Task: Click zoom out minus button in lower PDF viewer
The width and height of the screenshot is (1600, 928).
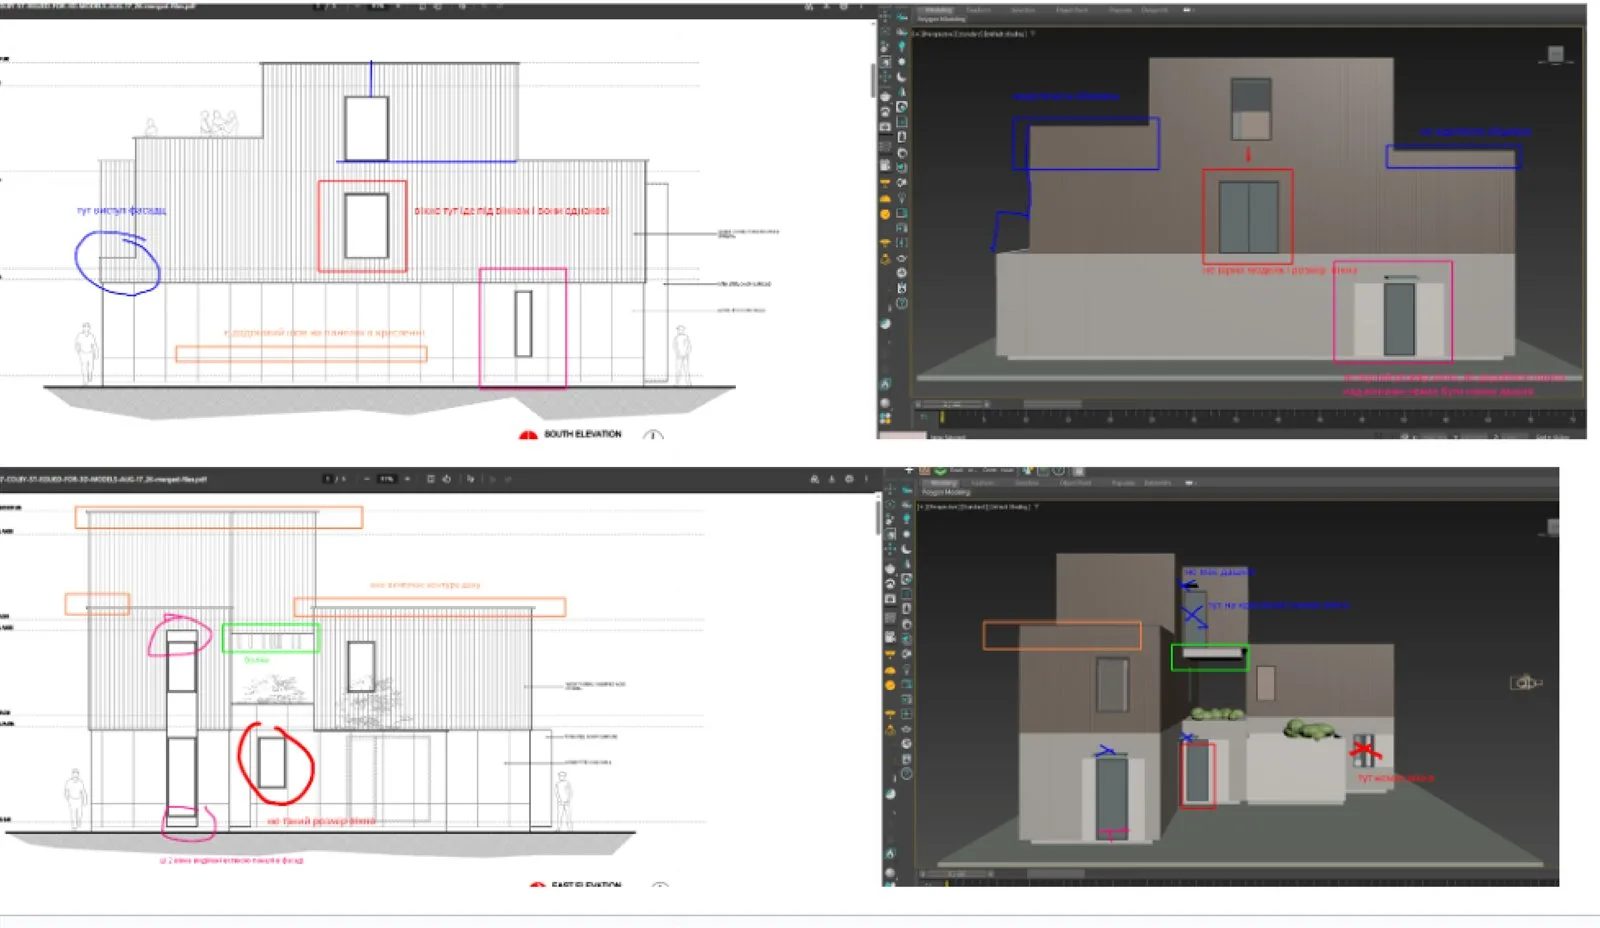Action: click(366, 479)
